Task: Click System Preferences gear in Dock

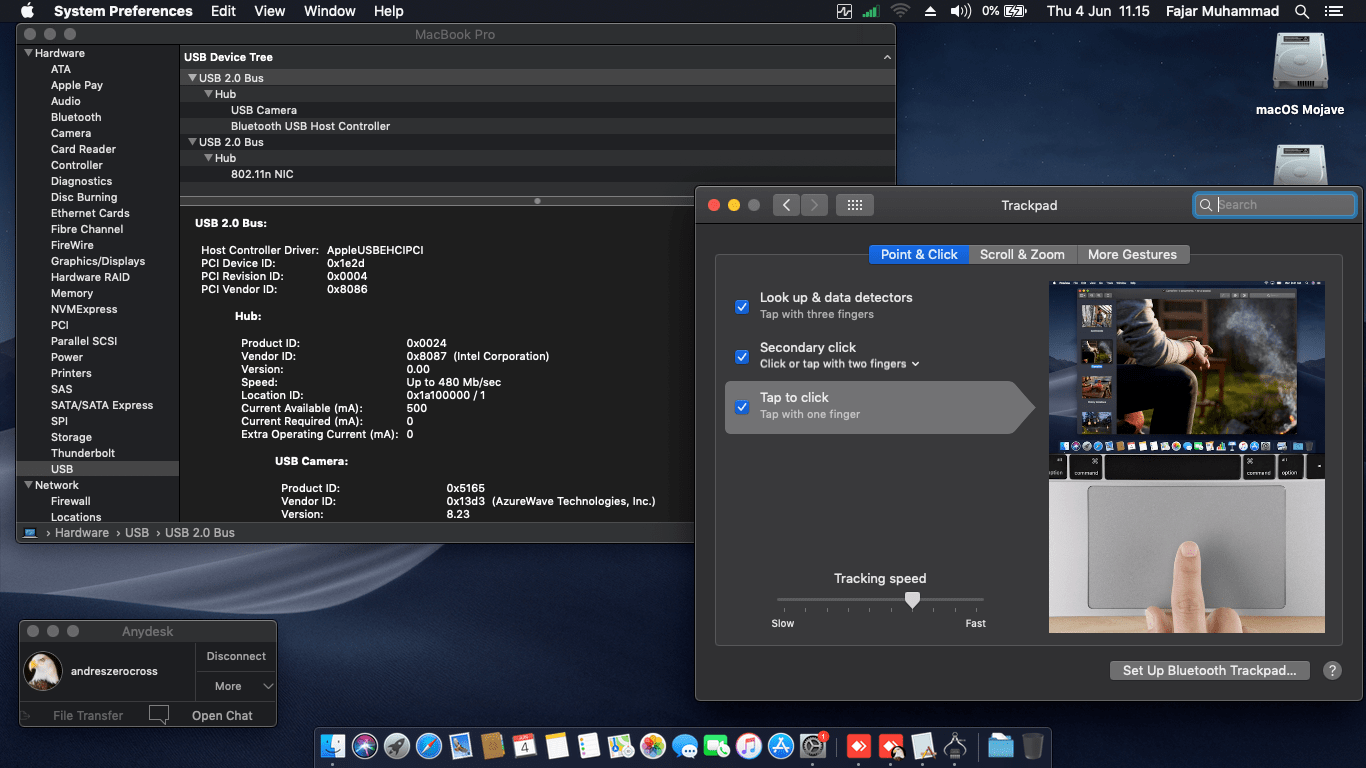Action: click(813, 746)
